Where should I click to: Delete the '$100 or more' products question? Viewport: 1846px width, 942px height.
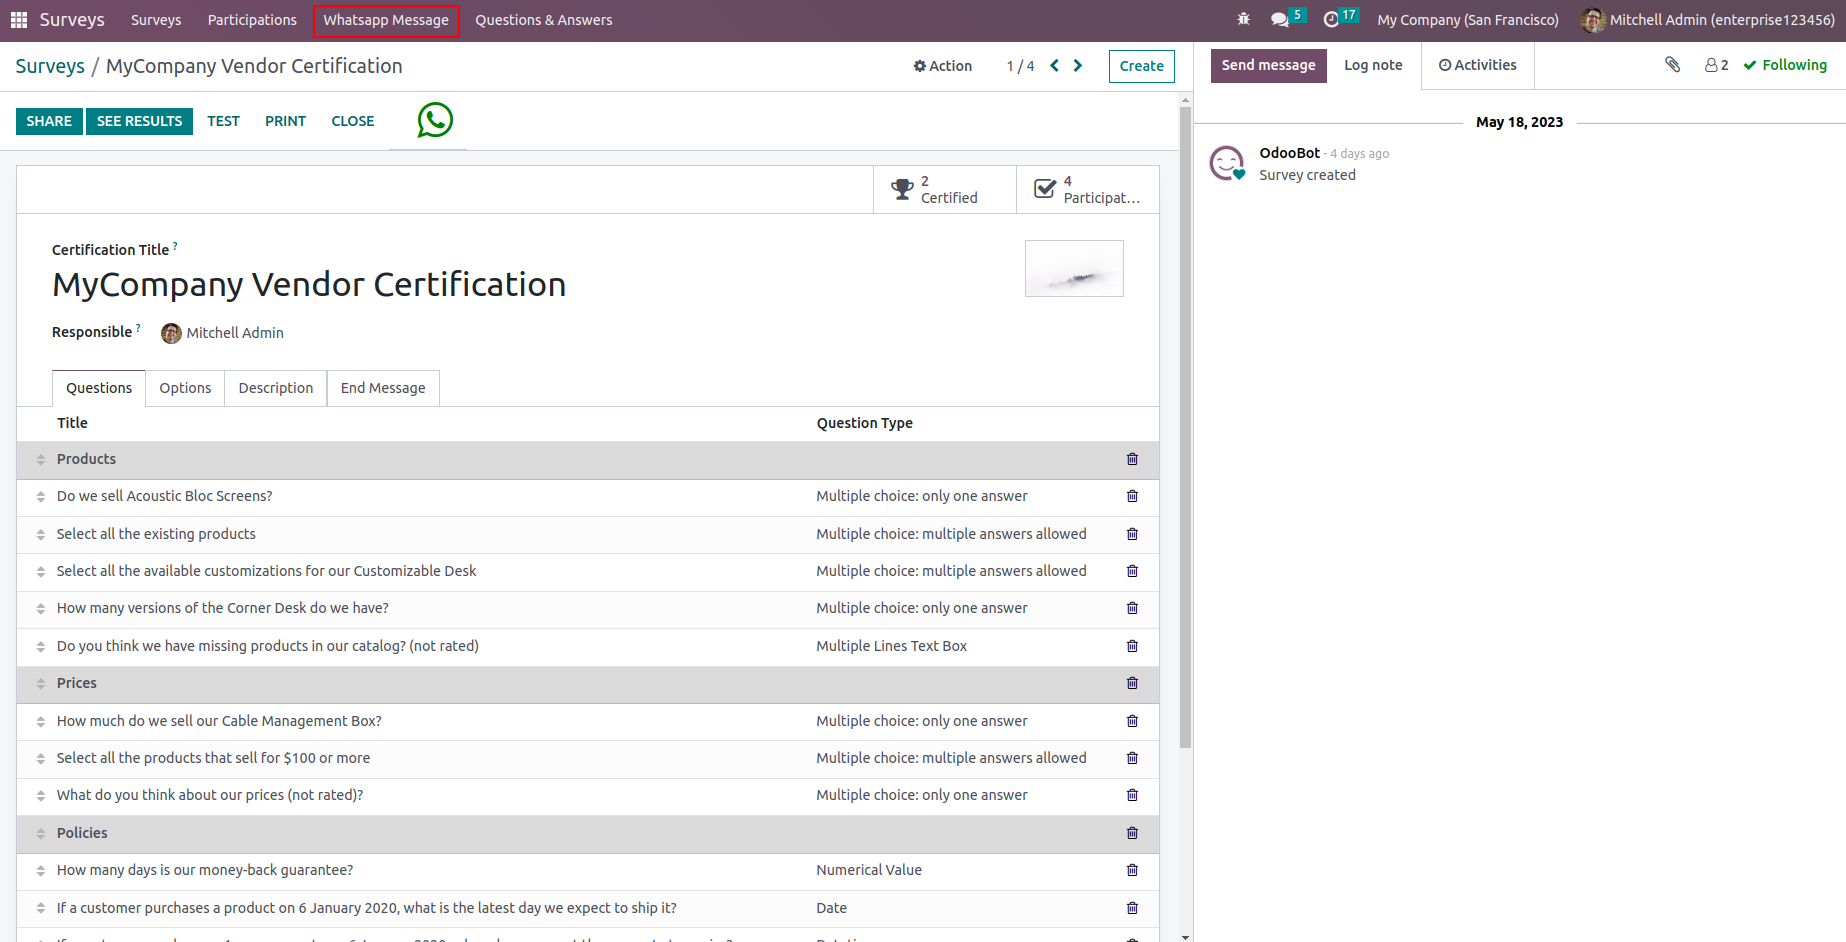[1132, 758]
